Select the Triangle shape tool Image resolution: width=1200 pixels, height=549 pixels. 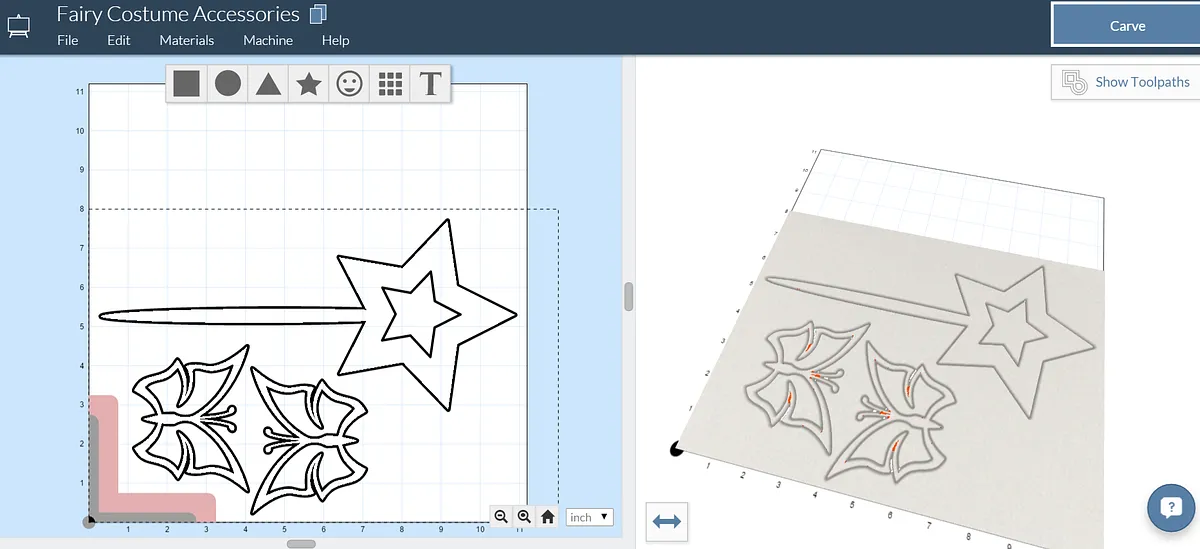click(x=268, y=84)
